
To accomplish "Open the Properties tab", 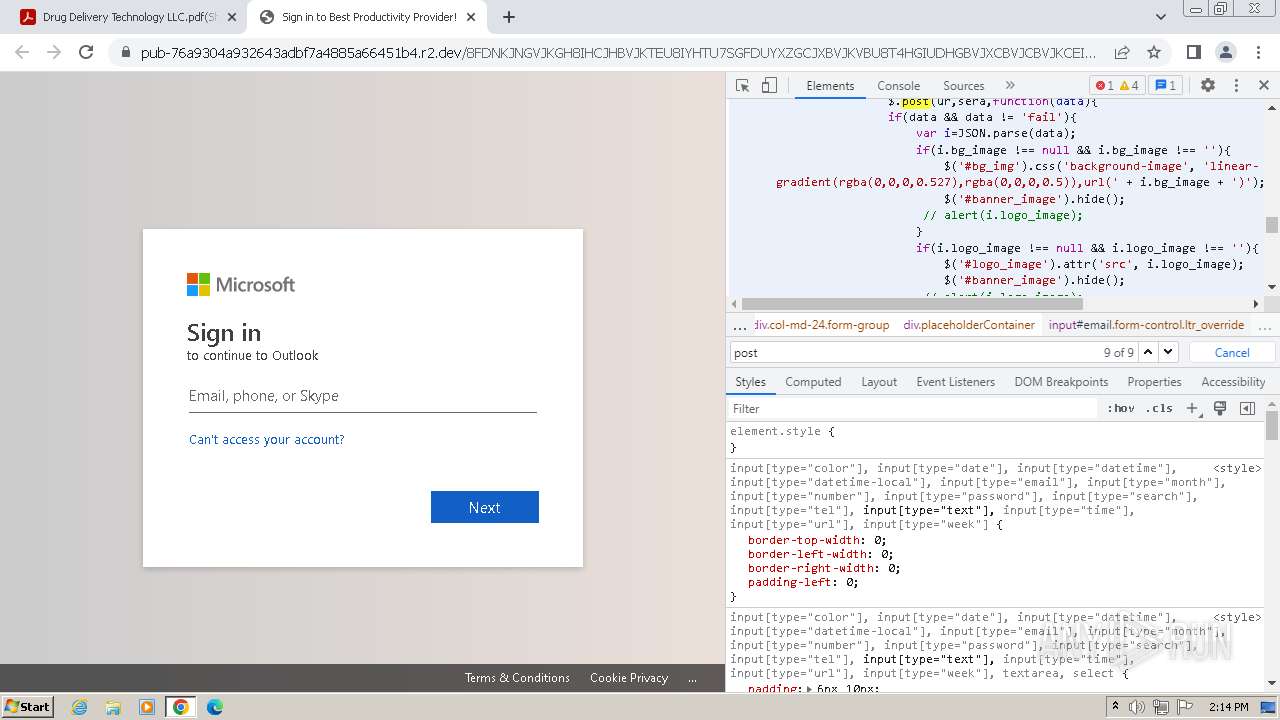I will point(1154,382).
